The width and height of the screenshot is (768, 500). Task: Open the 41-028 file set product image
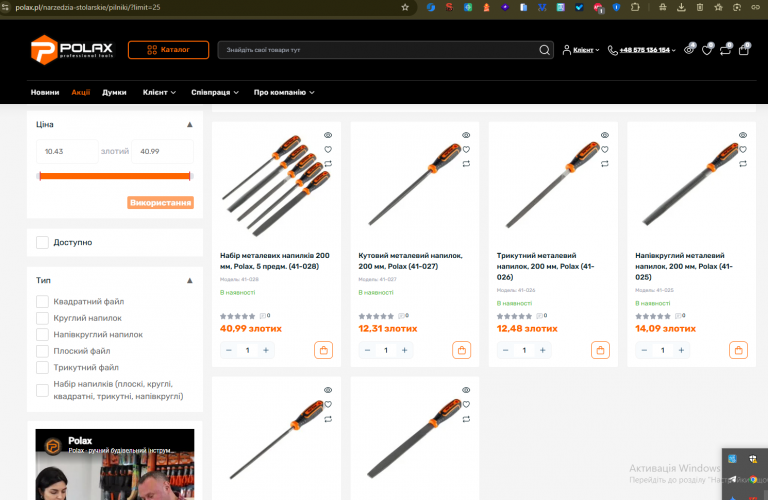(x=277, y=186)
